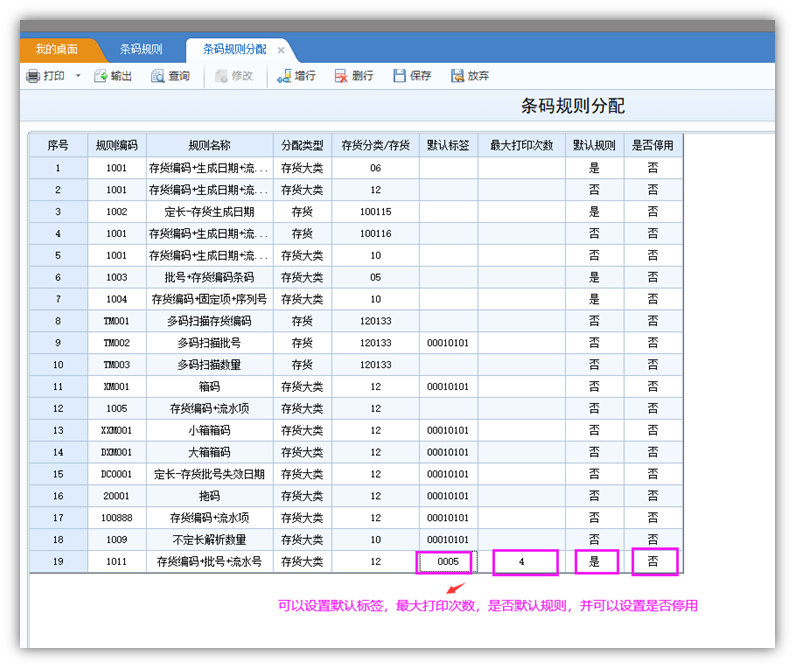Click the Query (查询) icon
The image size is (795, 668).
point(158,76)
